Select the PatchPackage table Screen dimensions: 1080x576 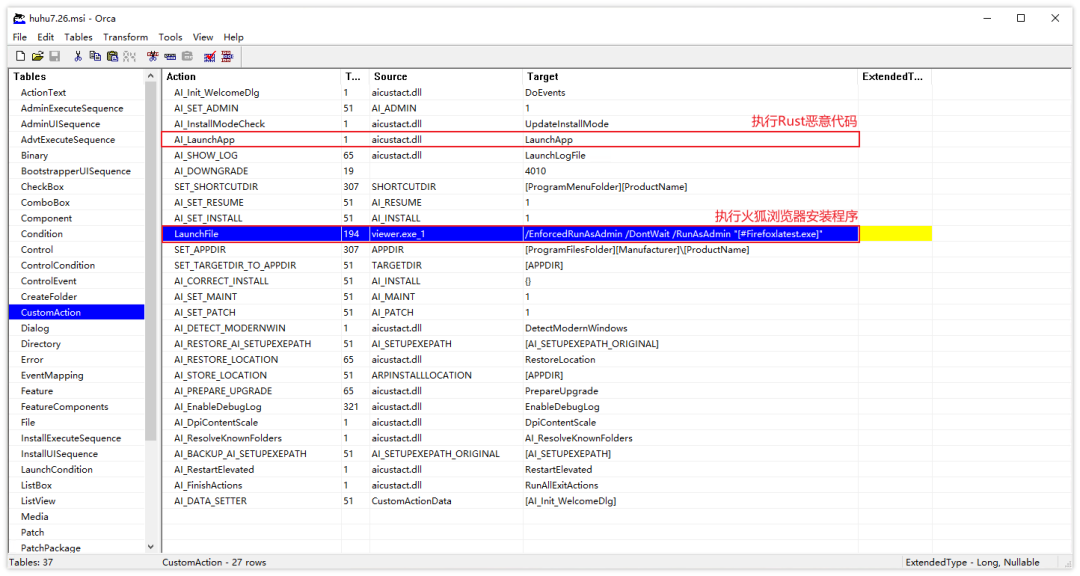[50, 548]
